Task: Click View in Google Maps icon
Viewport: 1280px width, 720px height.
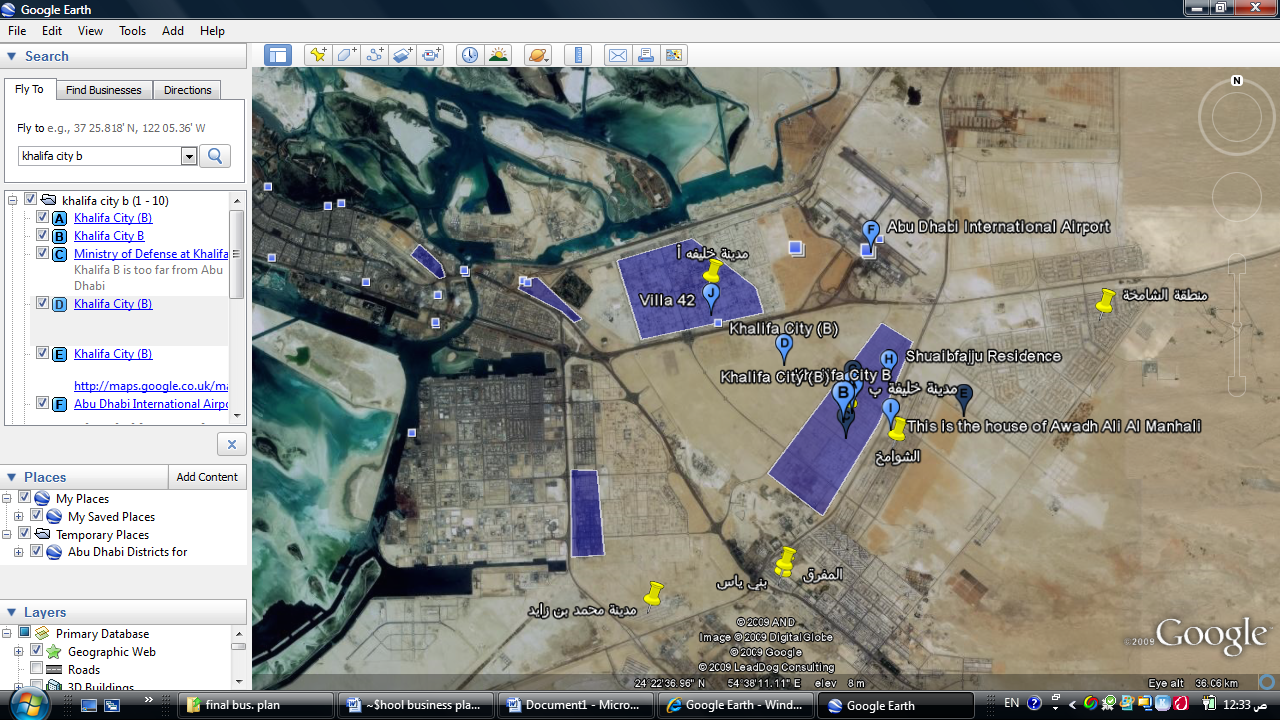Action: (x=674, y=56)
